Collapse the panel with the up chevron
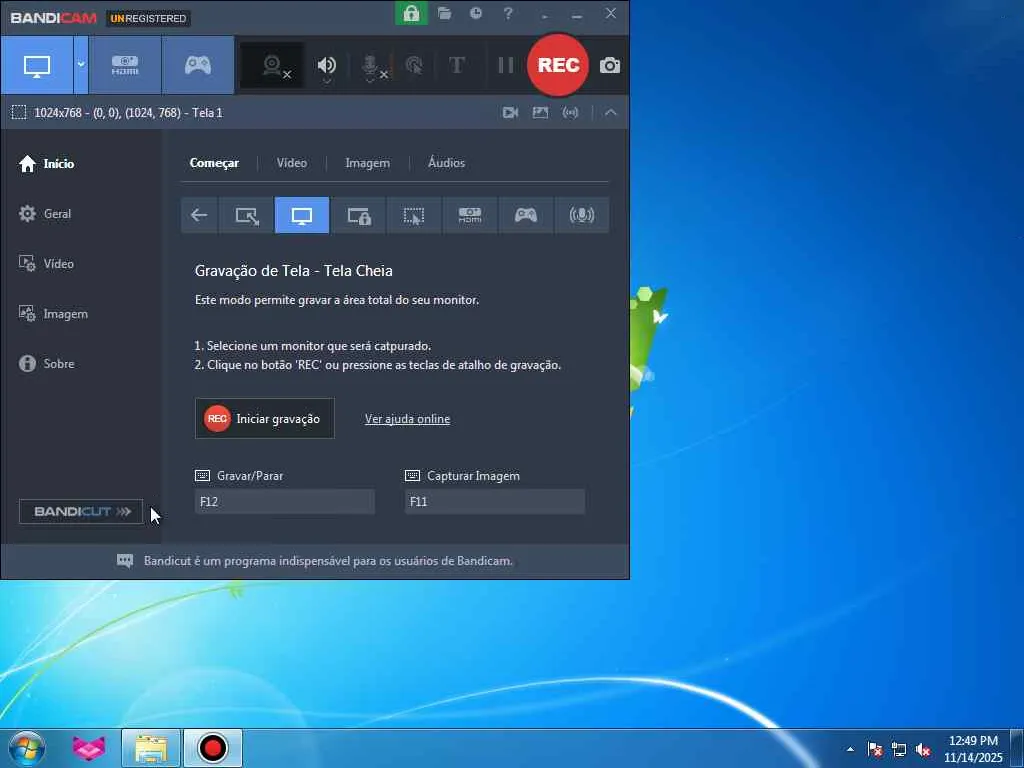 (x=611, y=112)
